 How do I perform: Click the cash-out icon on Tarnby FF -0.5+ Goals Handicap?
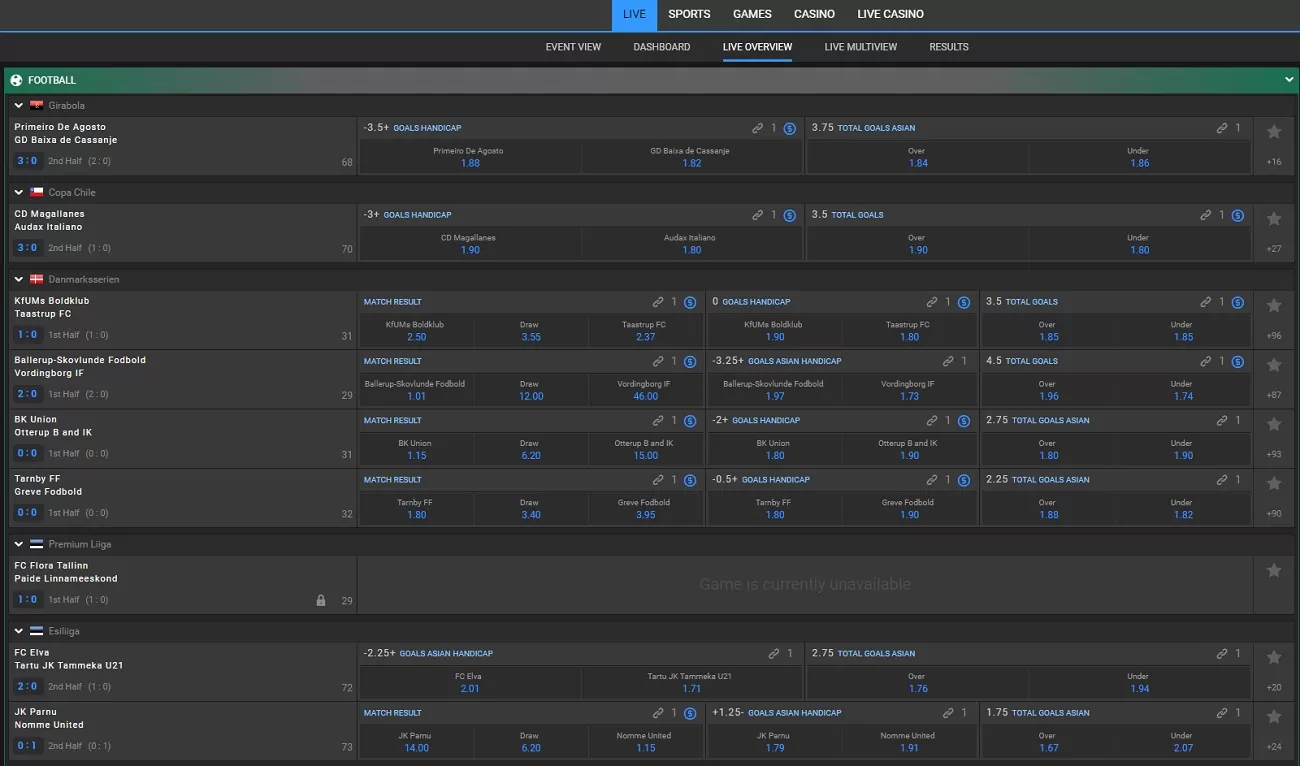[964, 480]
